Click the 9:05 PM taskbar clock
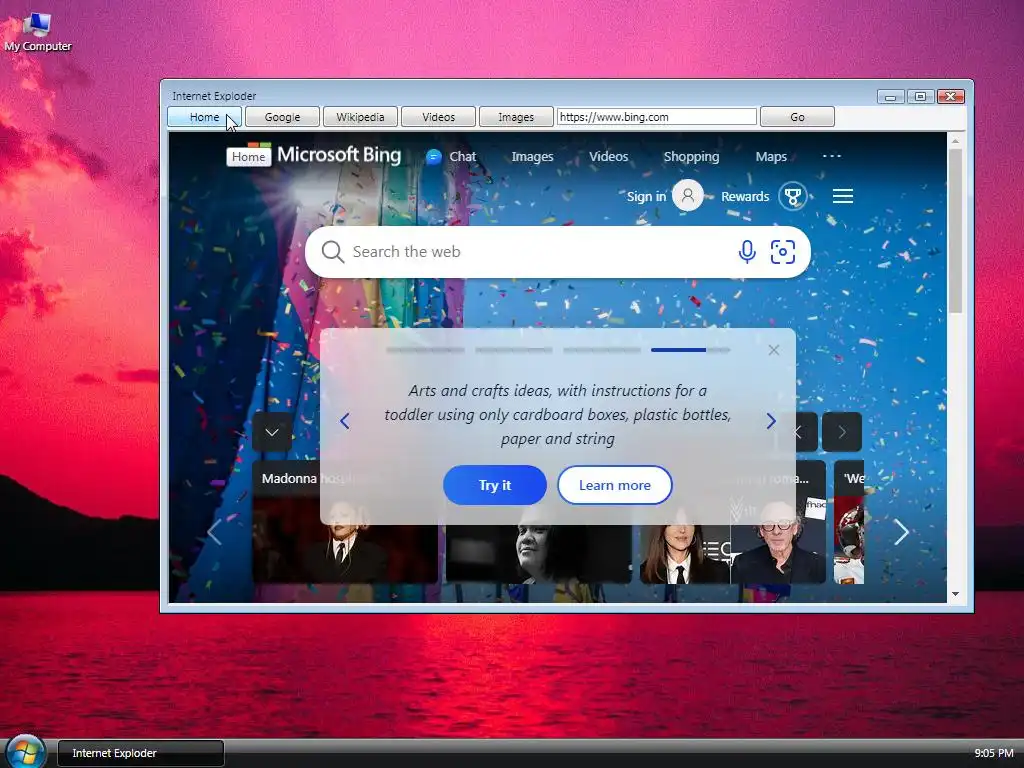Viewport: 1024px width, 768px height. [x=993, y=753]
